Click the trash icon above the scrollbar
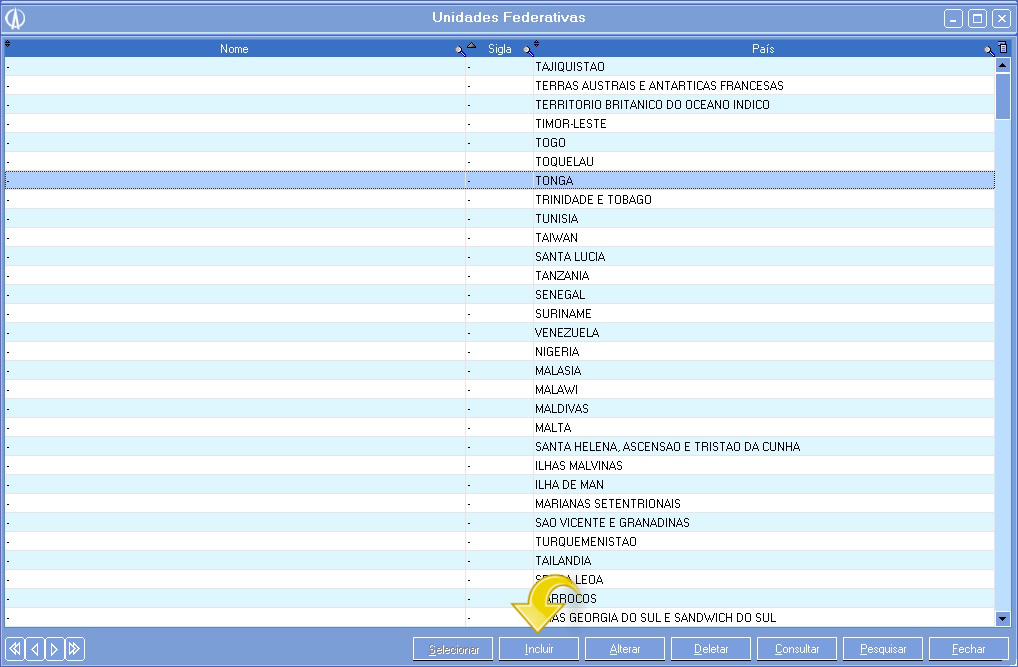The width and height of the screenshot is (1018, 667). pyautogui.click(x=1003, y=48)
